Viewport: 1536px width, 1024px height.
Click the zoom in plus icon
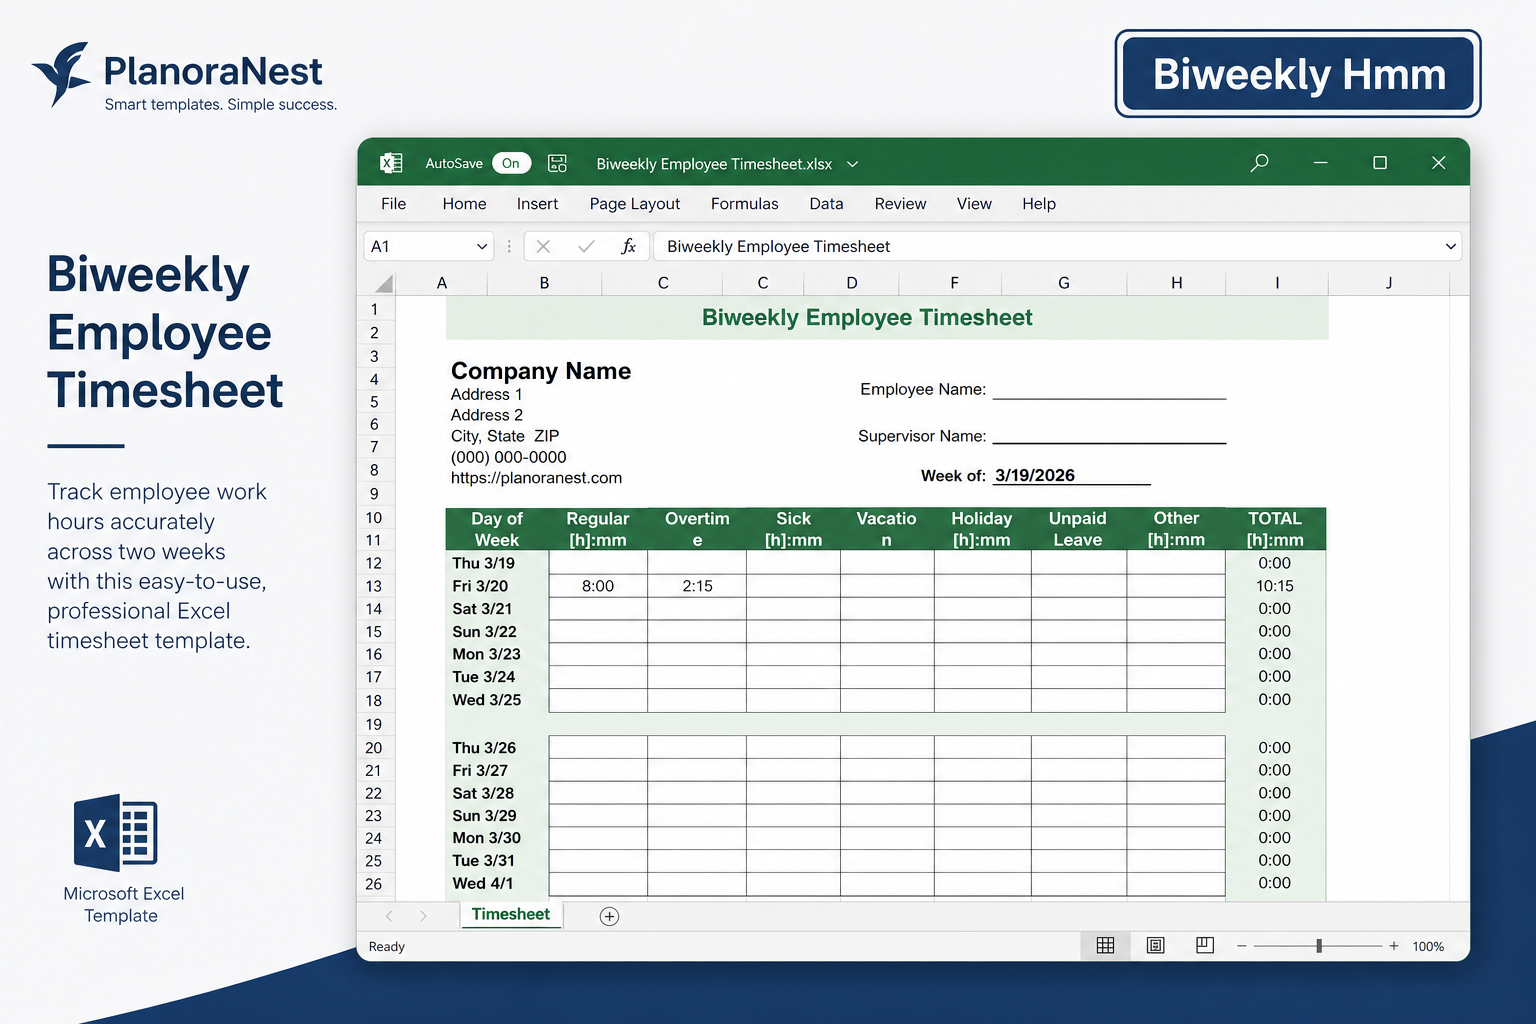[x=1394, y=946]
